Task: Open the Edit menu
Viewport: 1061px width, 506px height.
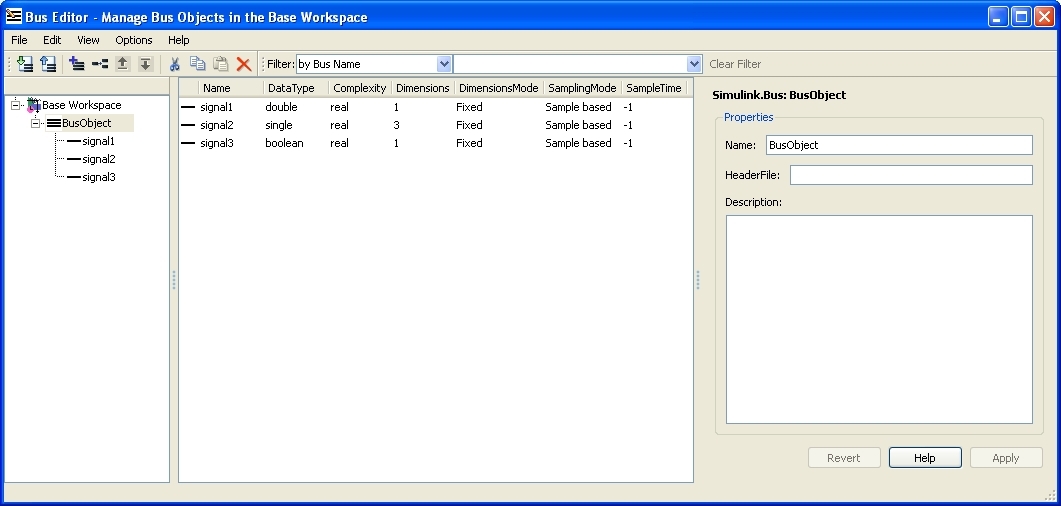Action: click(x=52, y=40)
